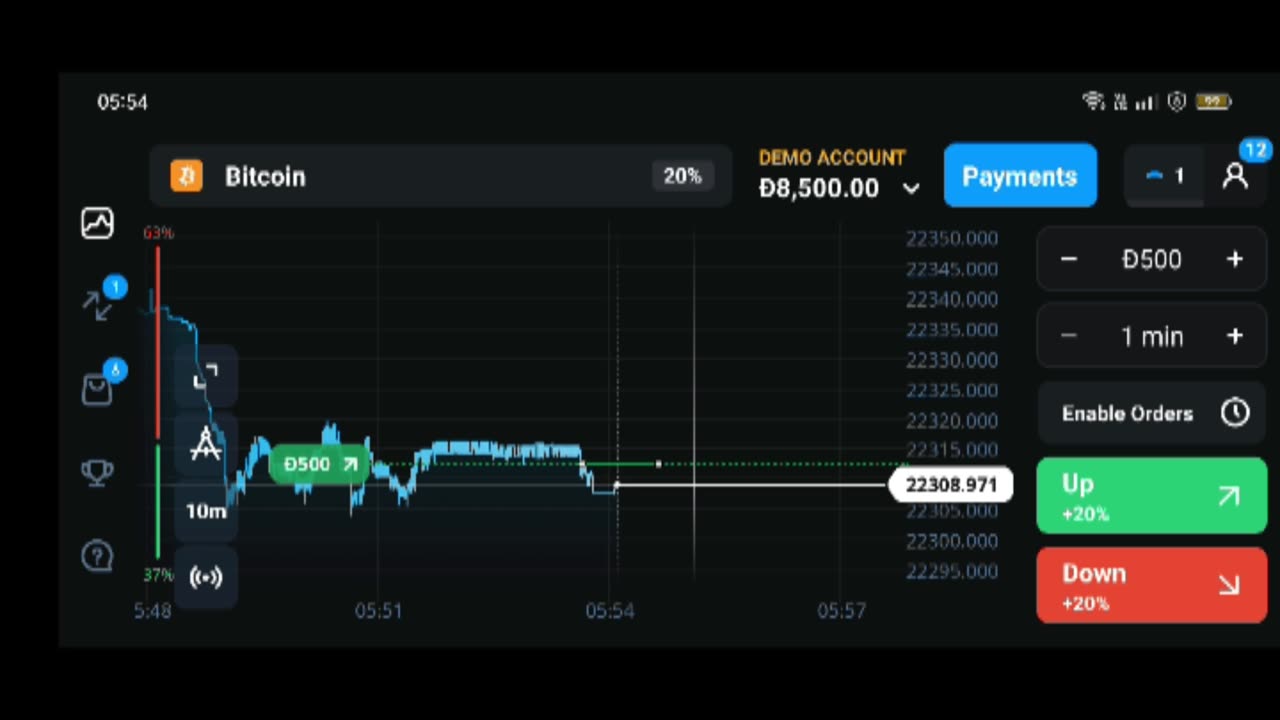Increase the Đ500 trade amount

click(x=1235, y=259)
